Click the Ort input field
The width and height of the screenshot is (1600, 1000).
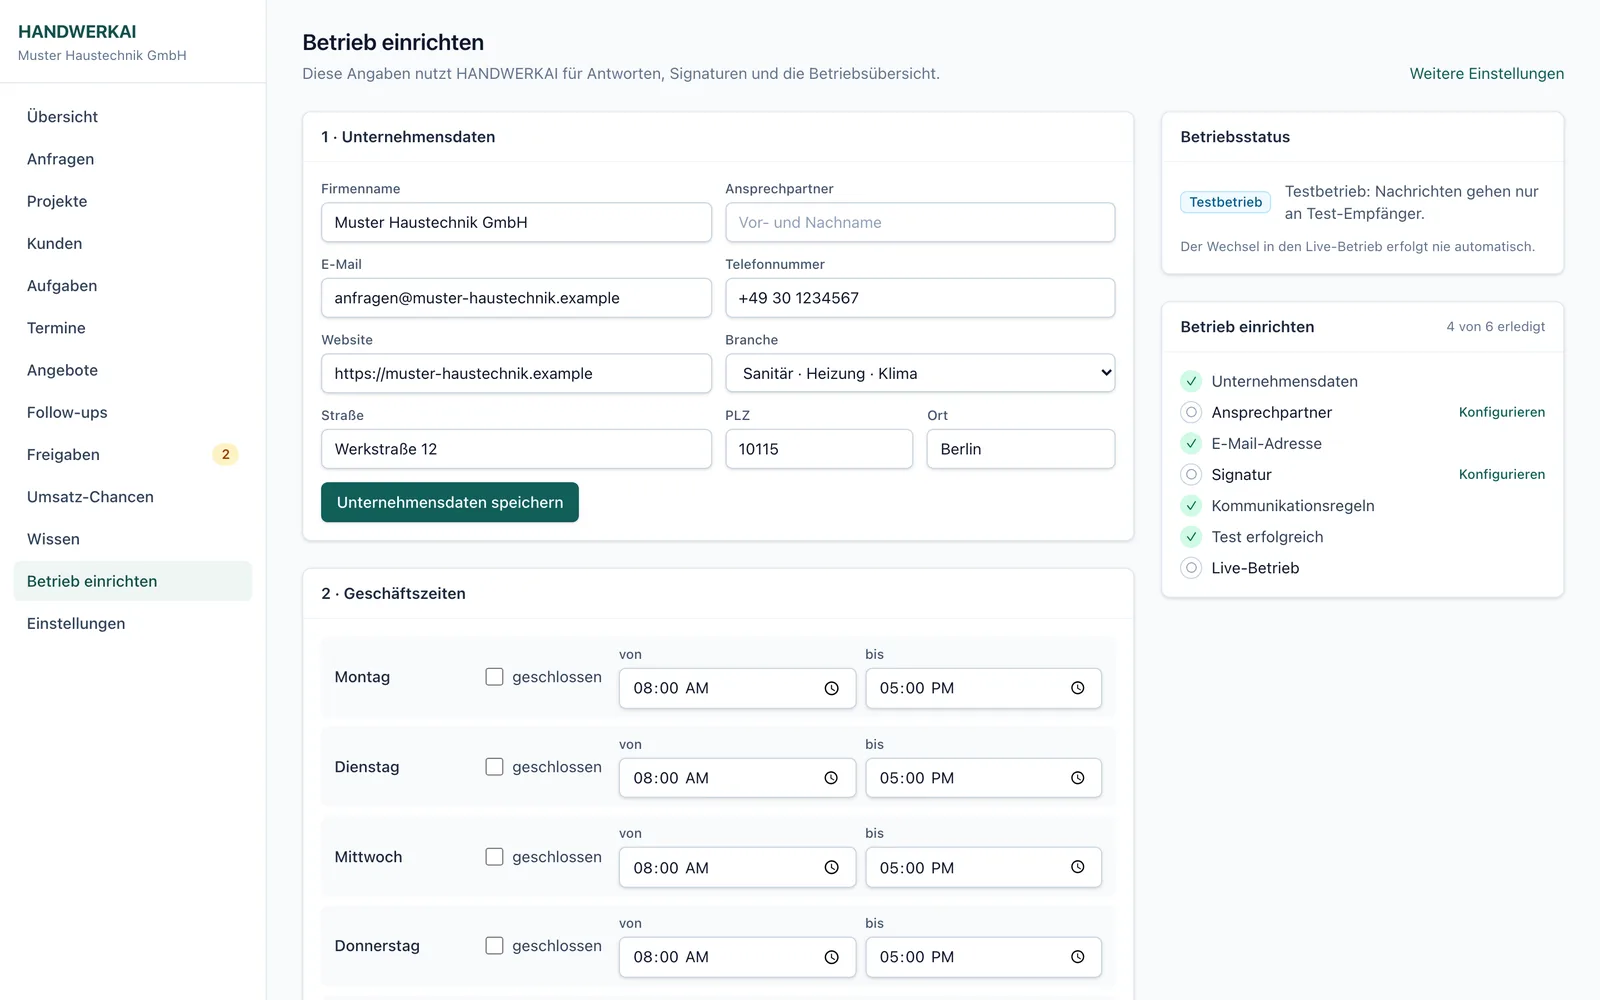[x=1021, y=449]
